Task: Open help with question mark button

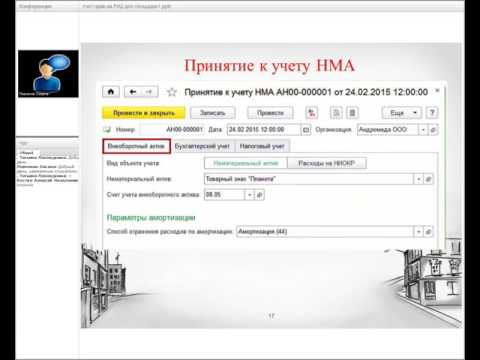Action: (432, 113)
